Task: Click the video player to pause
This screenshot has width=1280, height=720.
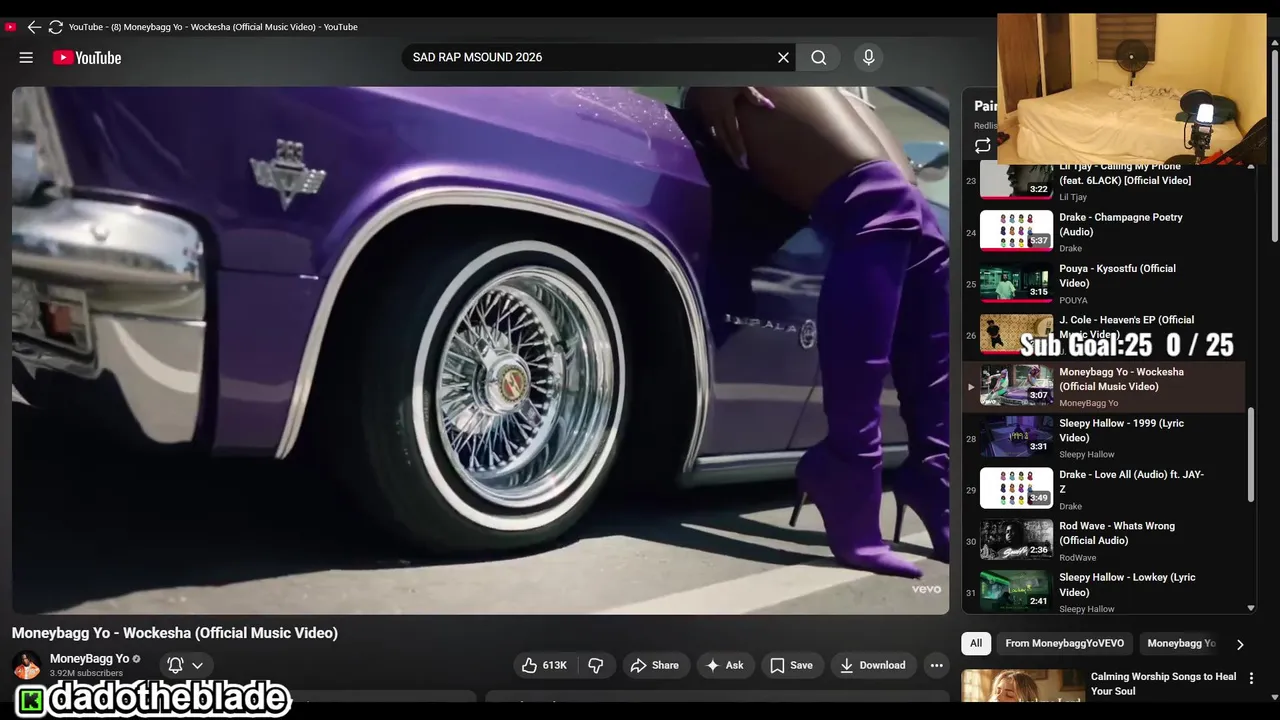Action: click(480, 350)
